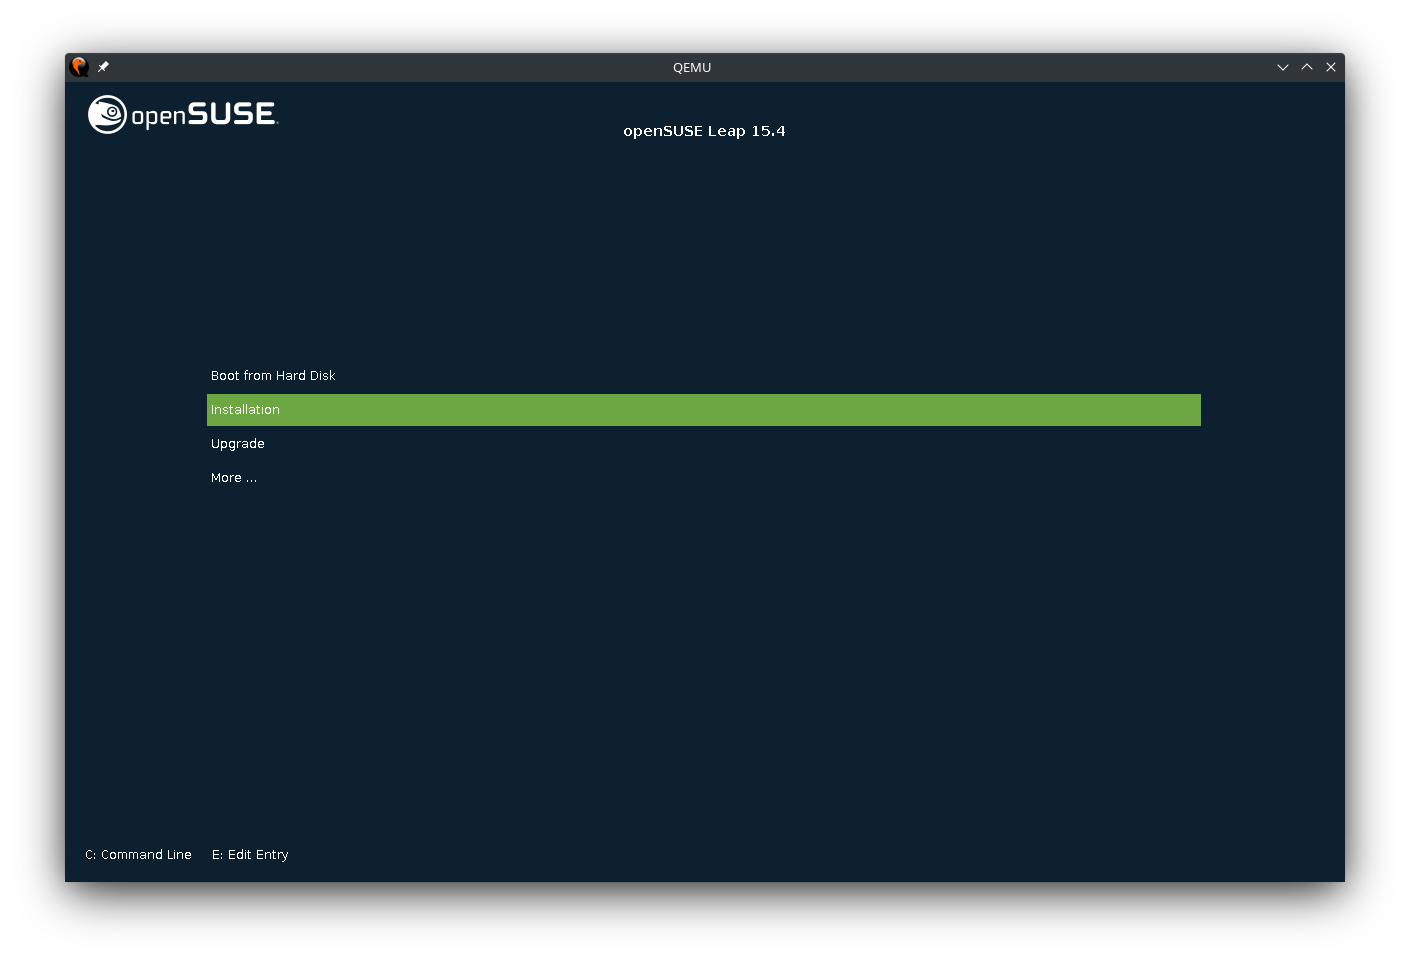Pin the QEMU window with the pushpin icon
The height and width of the screenshot is (959, 1410).
click(102, 66)
